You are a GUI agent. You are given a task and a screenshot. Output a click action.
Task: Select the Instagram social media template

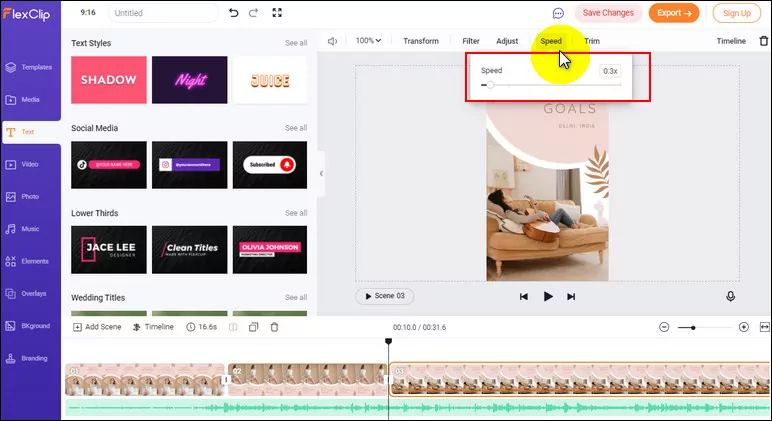pyautogui.click(x=190, y=165)
